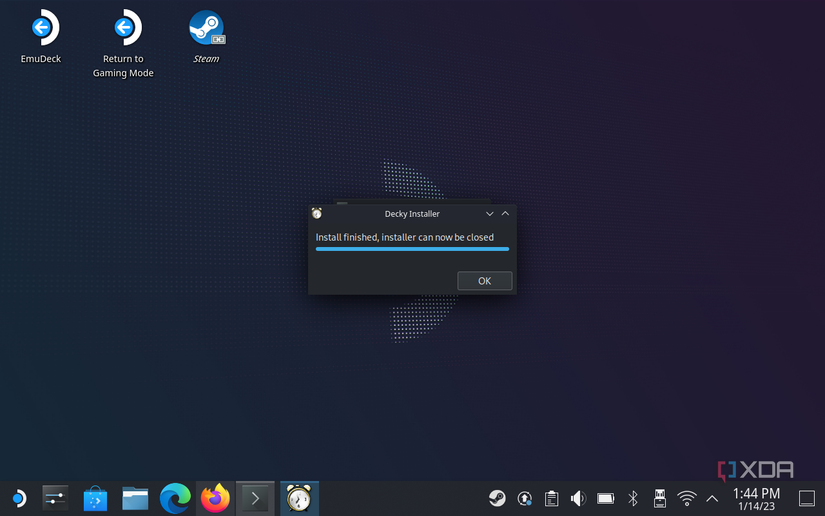Open the application launcher in the taskbar

click(17, 498)
